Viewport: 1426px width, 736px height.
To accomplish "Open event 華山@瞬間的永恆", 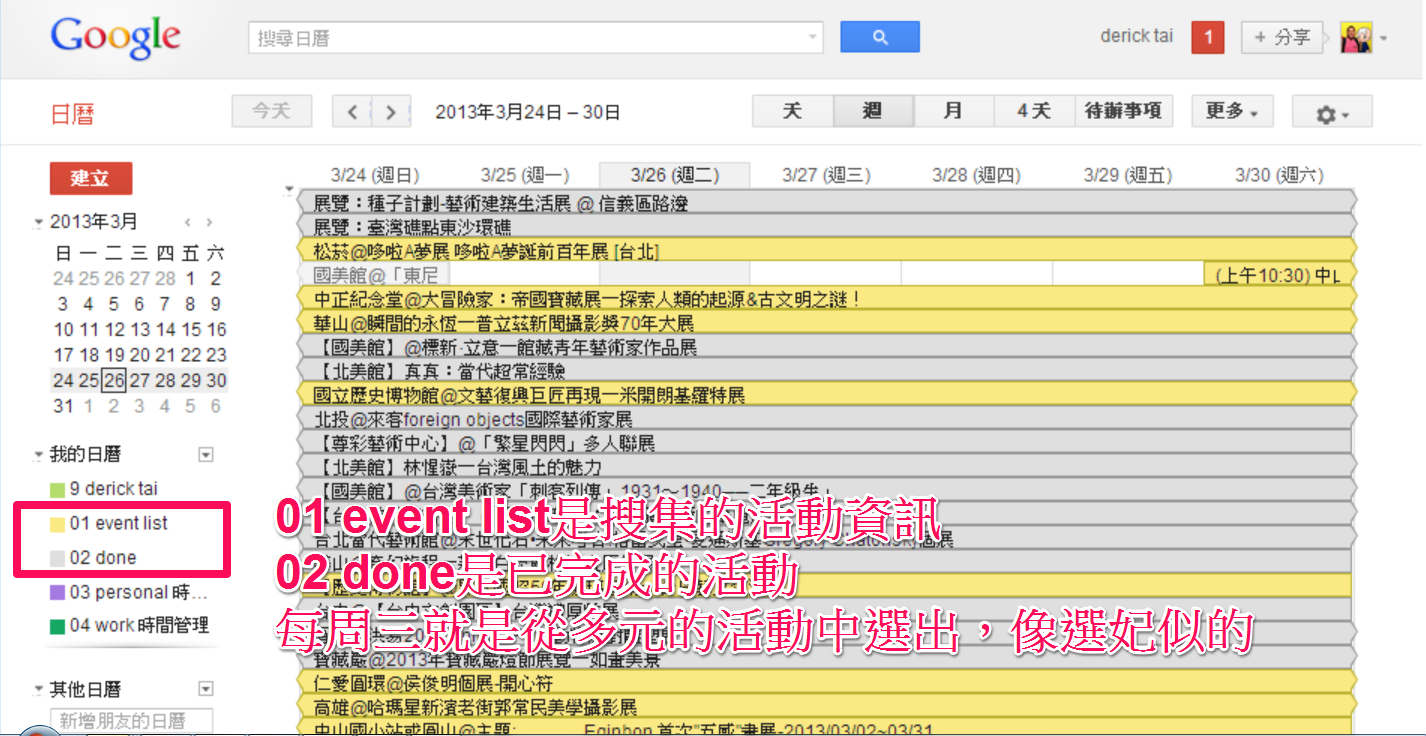I will pos(828,323).
